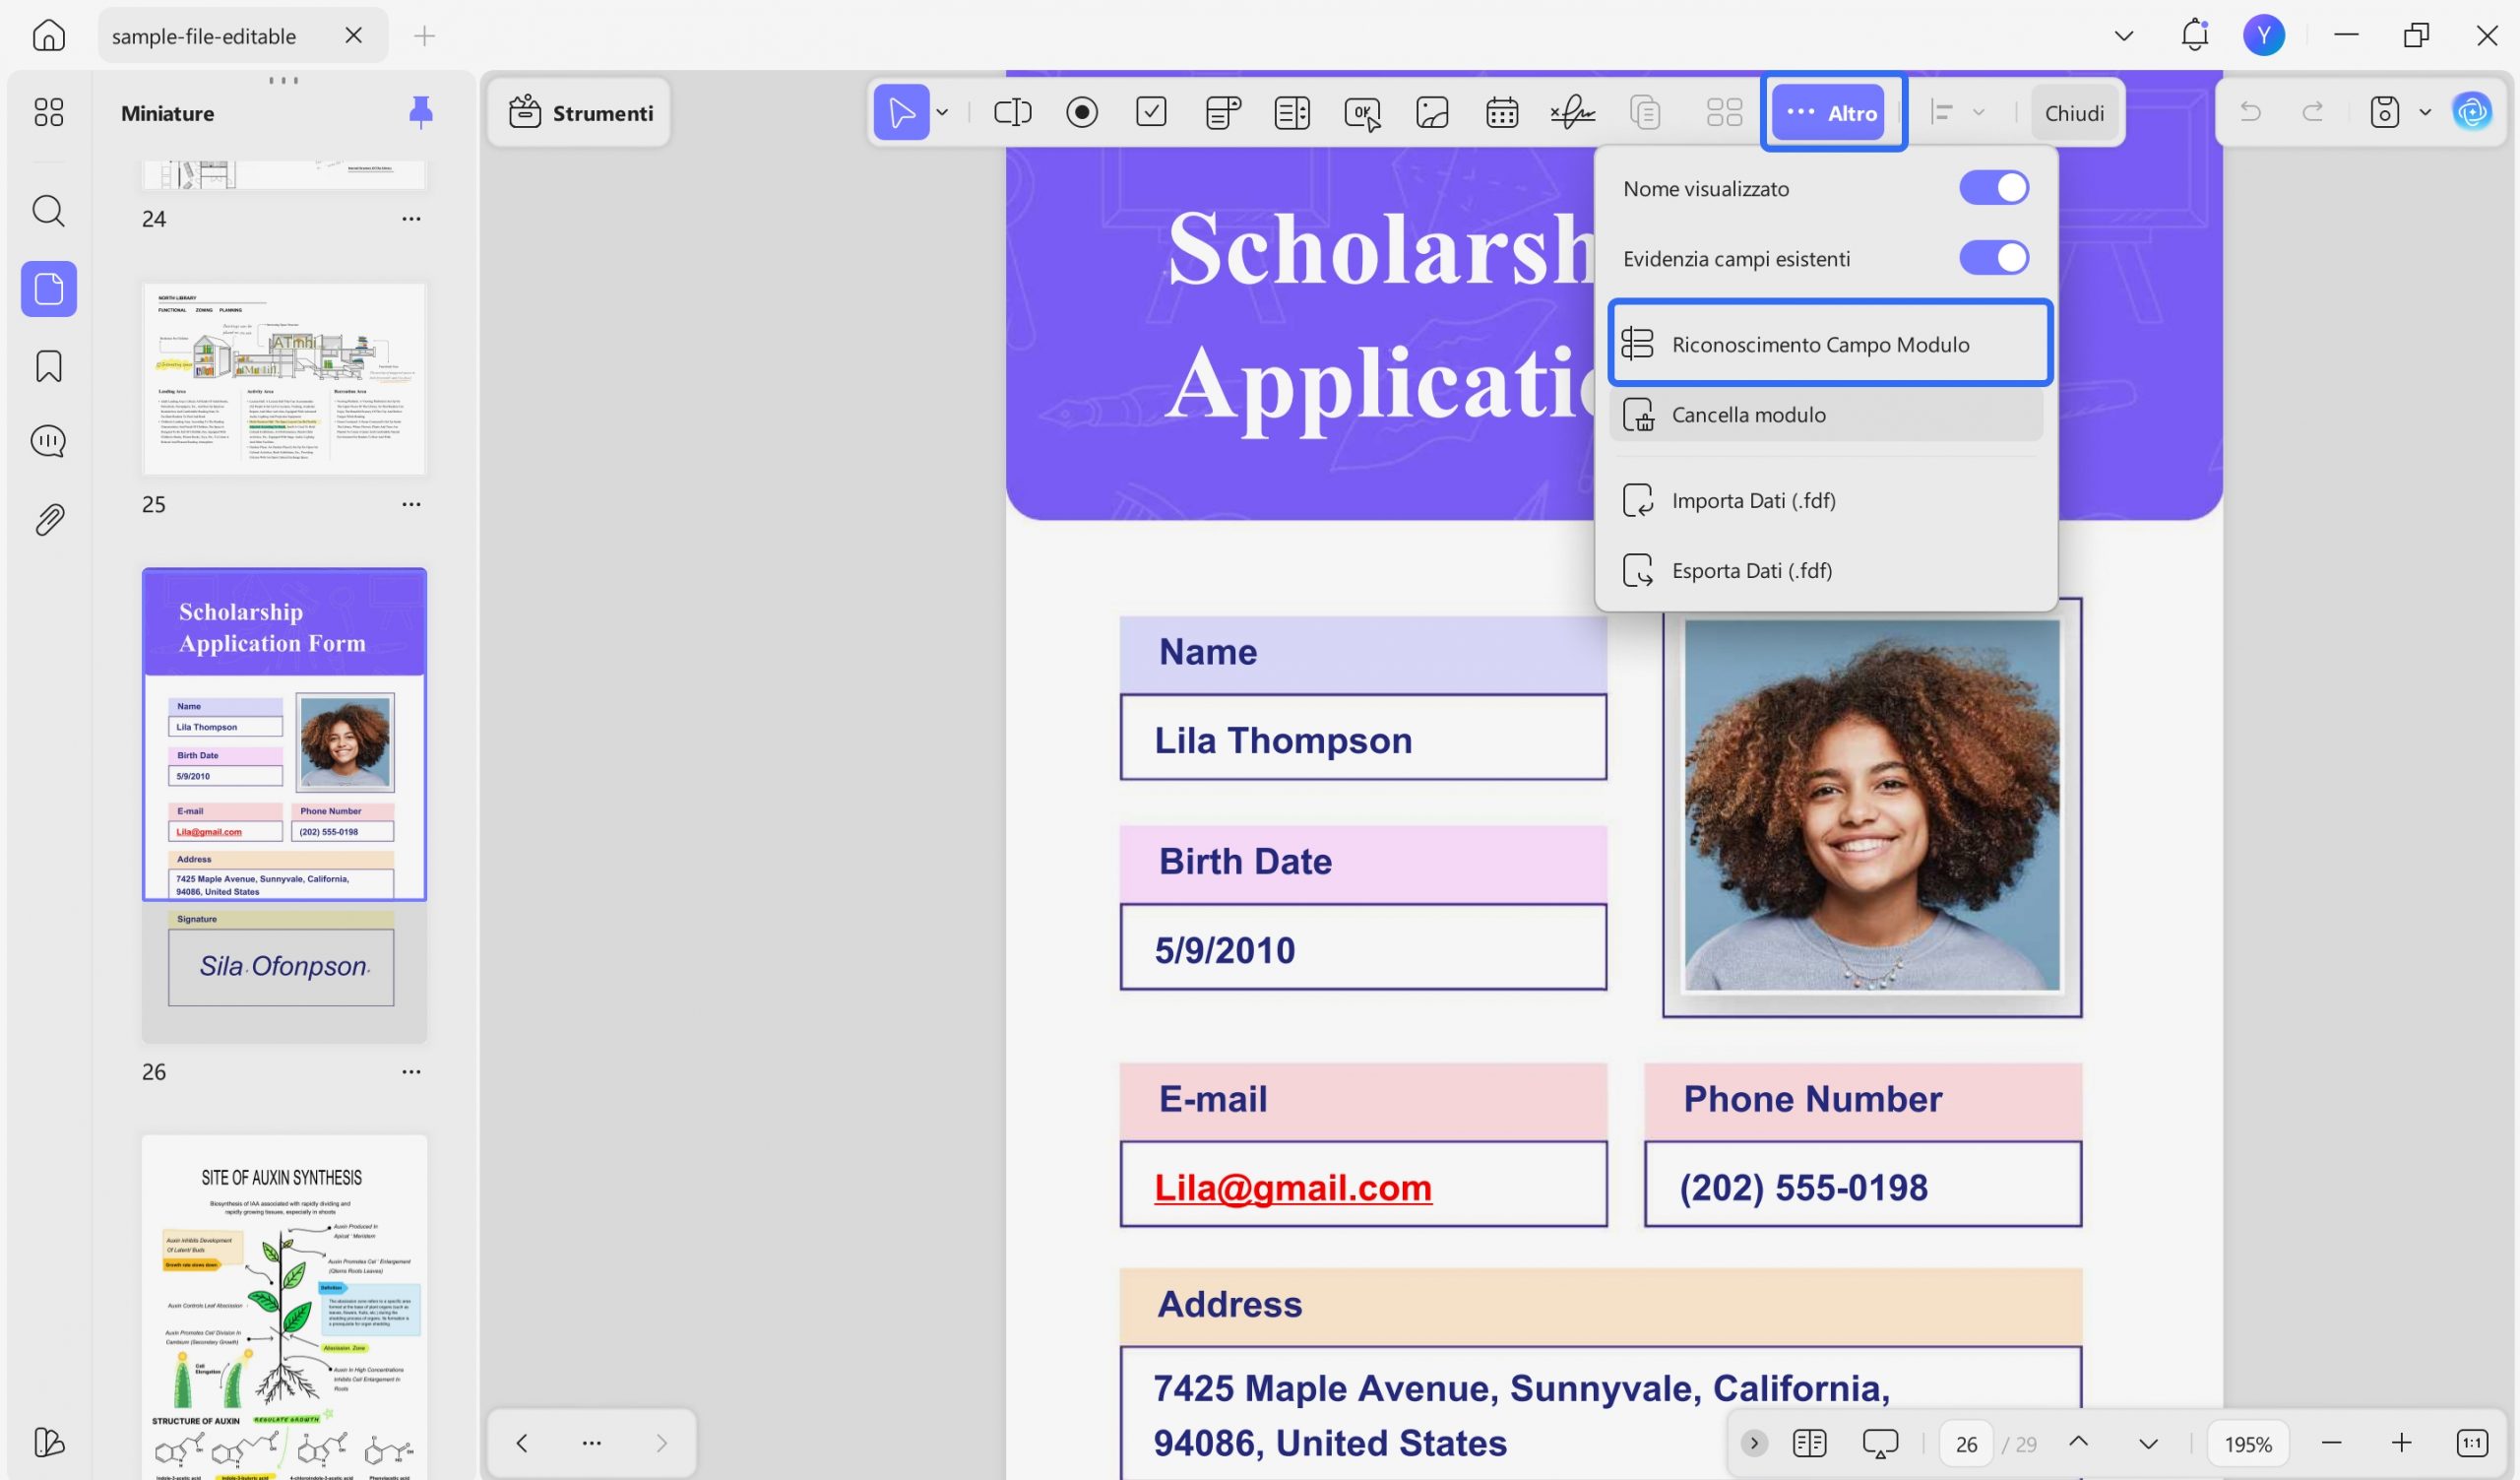Expand the pointer tool dropdown arrow
Viewport: 2520px width, 1480px height.
tap(942, 112)
